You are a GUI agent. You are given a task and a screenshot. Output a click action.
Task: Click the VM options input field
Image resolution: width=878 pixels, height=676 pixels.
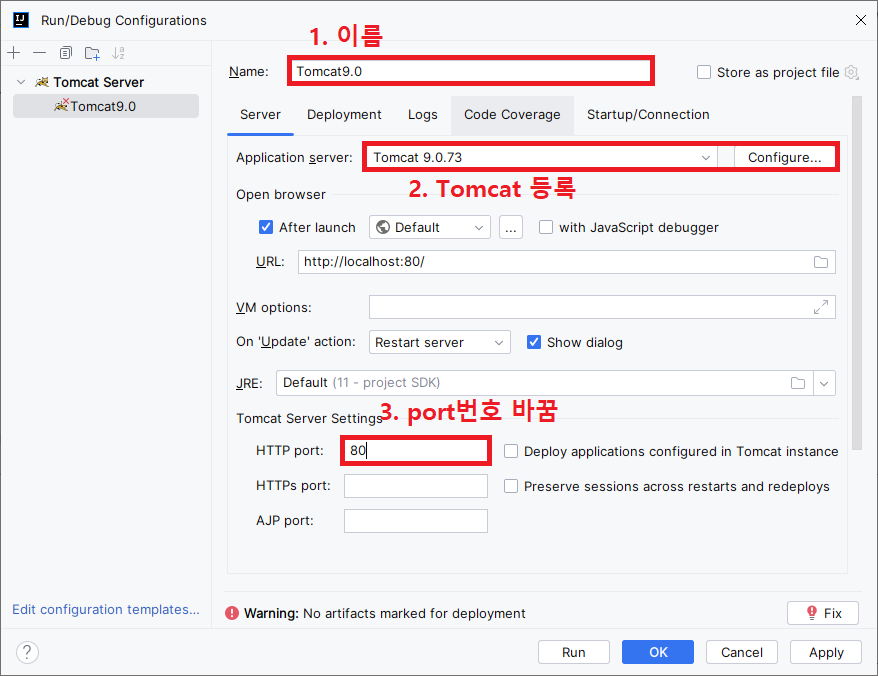pos(602,307)
